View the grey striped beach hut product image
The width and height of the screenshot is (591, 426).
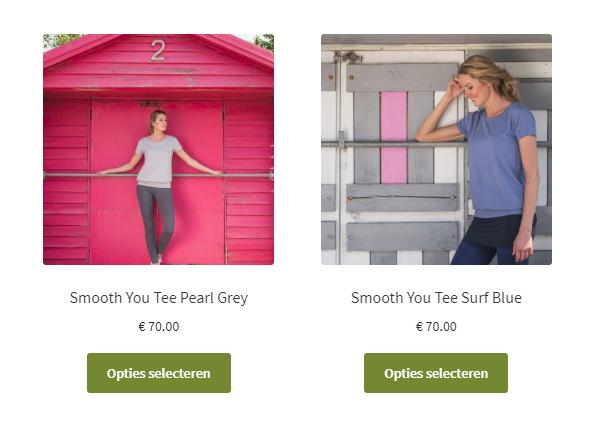coord(436,149)
